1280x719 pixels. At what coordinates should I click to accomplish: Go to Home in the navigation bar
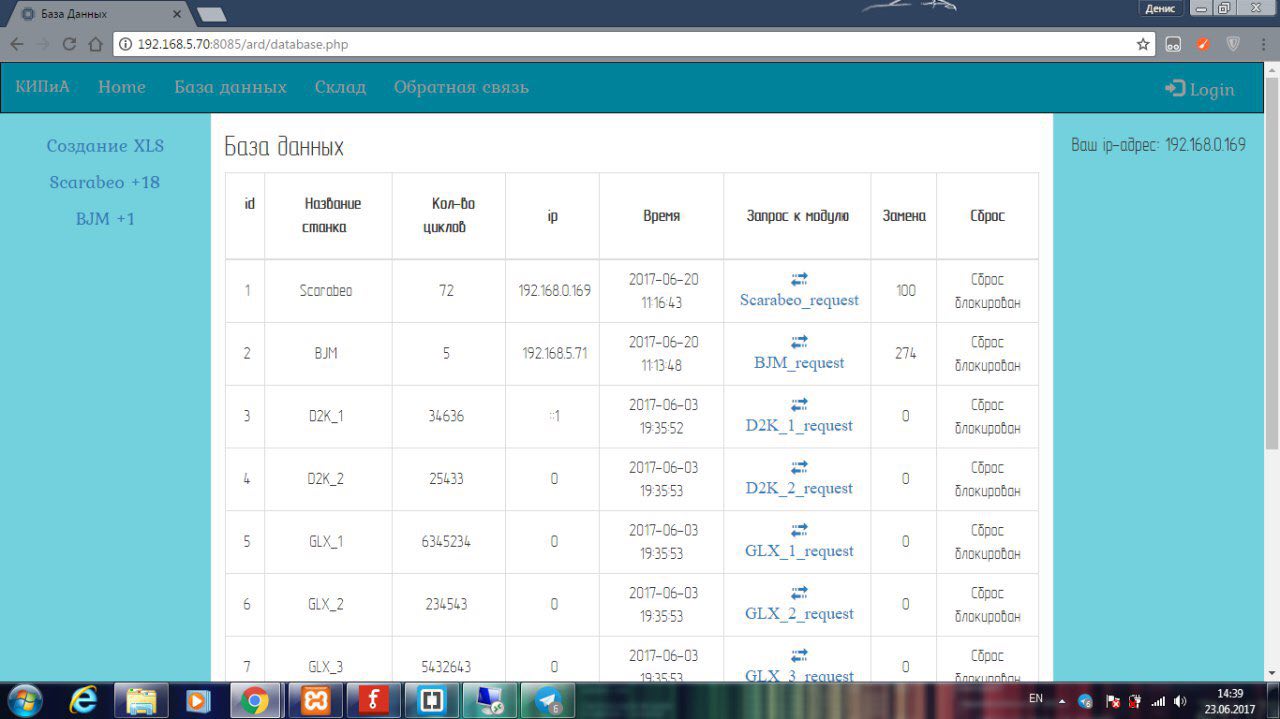click(122, 87)
